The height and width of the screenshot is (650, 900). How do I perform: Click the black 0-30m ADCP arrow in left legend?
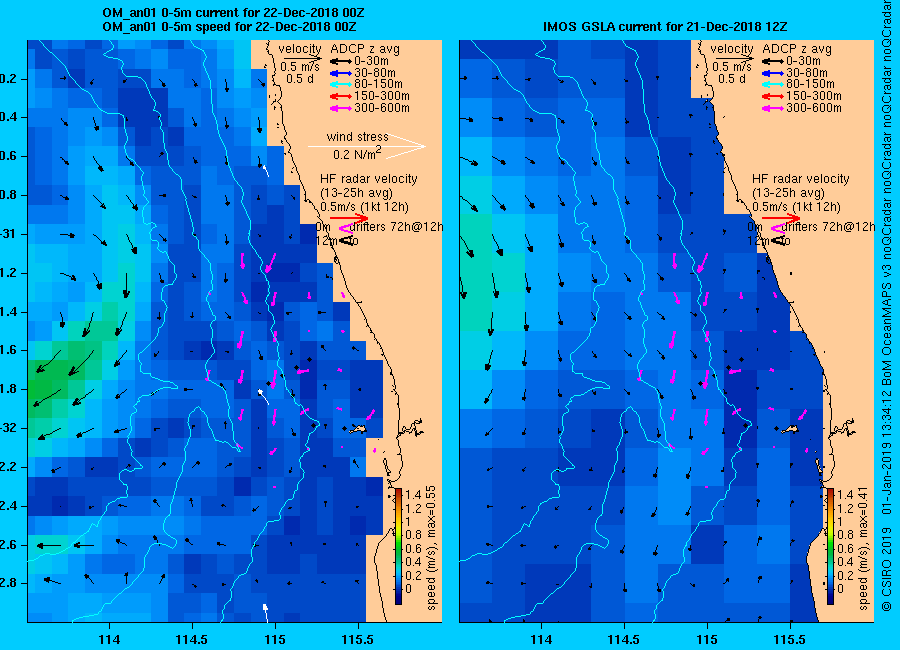tap(341, 61)
